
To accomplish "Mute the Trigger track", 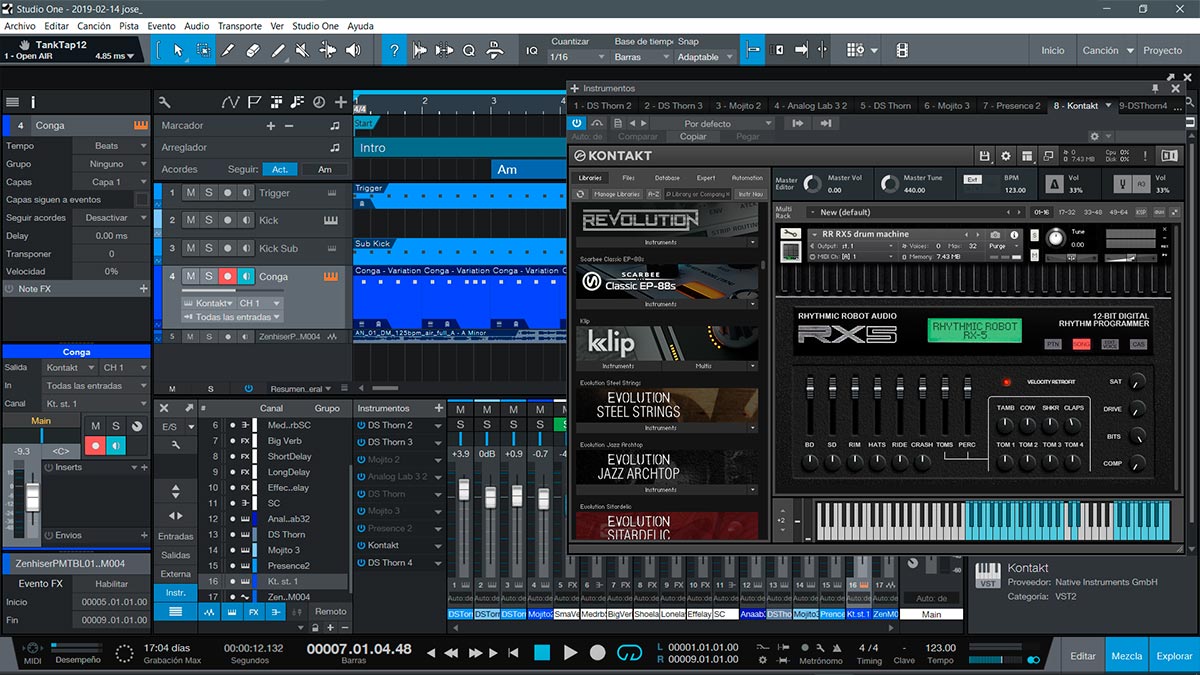I will [x=191, y=193].
